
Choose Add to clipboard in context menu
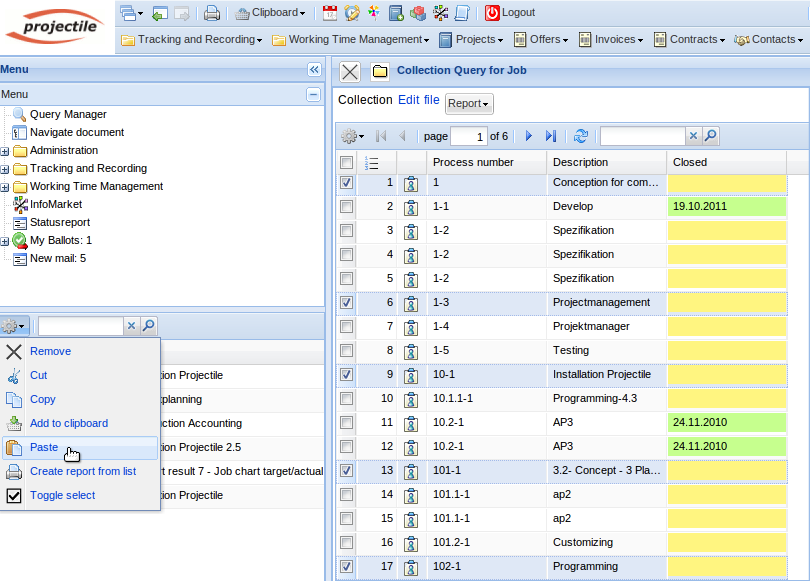point(68,424)
